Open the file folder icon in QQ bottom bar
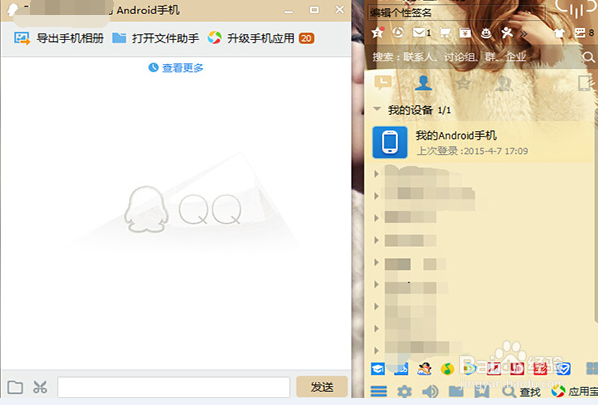Image resolution: width=598 pixels, height=405 pixels. click(x=456, y=391)
